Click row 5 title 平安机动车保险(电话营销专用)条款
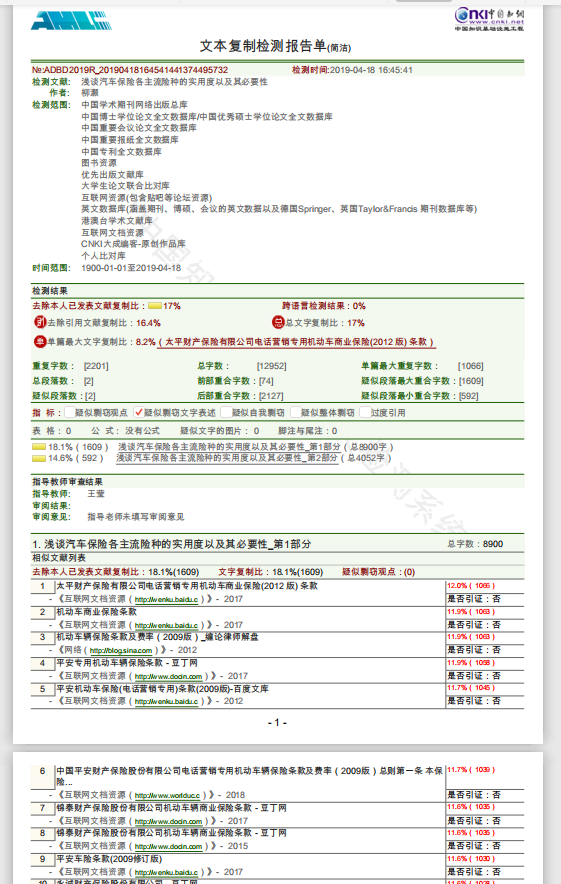 click(162, 689)
